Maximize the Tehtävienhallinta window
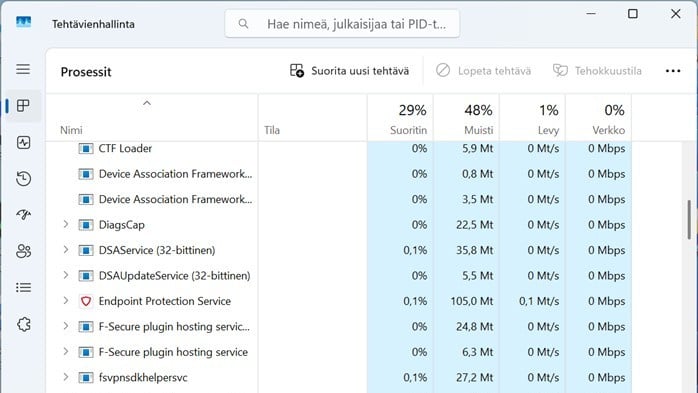Screen dimensions: 698x393 coord(633,14)
